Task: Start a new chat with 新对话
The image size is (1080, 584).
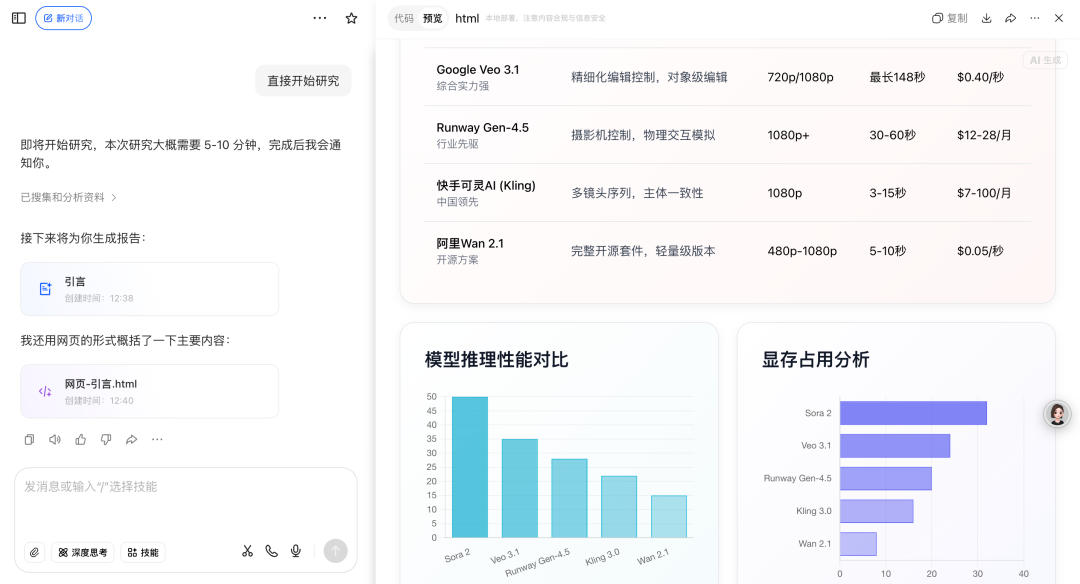Action: (x=63, y=18)
